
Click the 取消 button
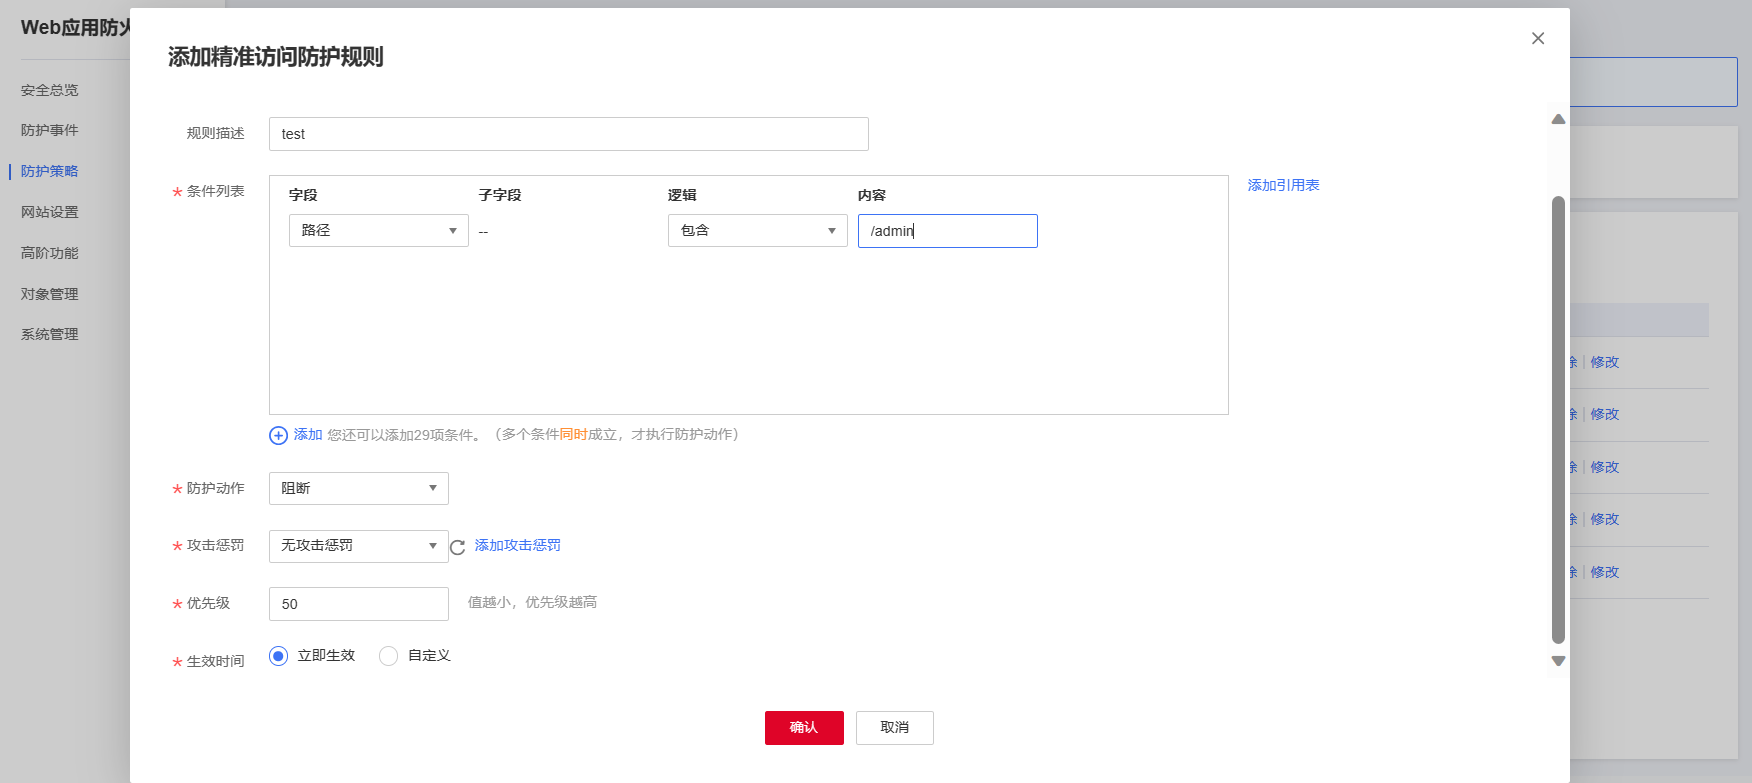[x=894, y=728]
